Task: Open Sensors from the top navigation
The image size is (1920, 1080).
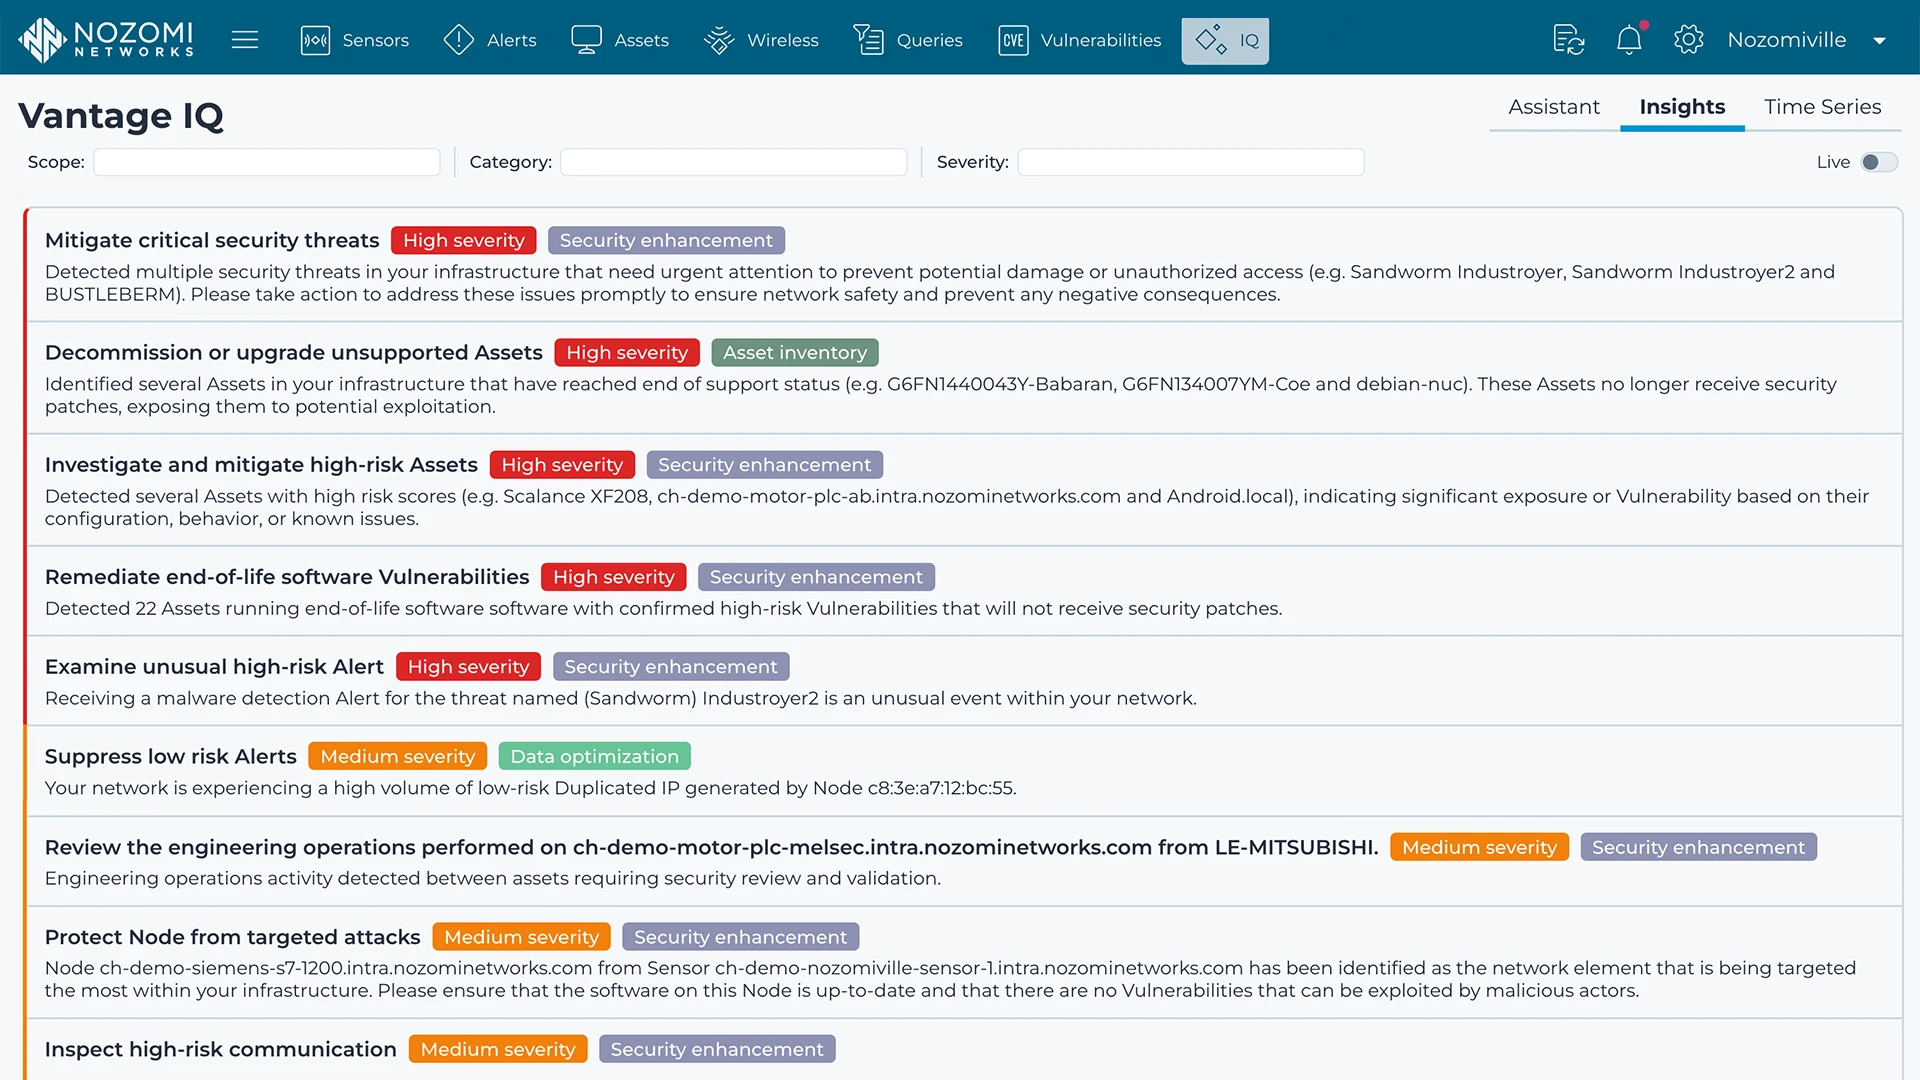Action: click(355, 40)
